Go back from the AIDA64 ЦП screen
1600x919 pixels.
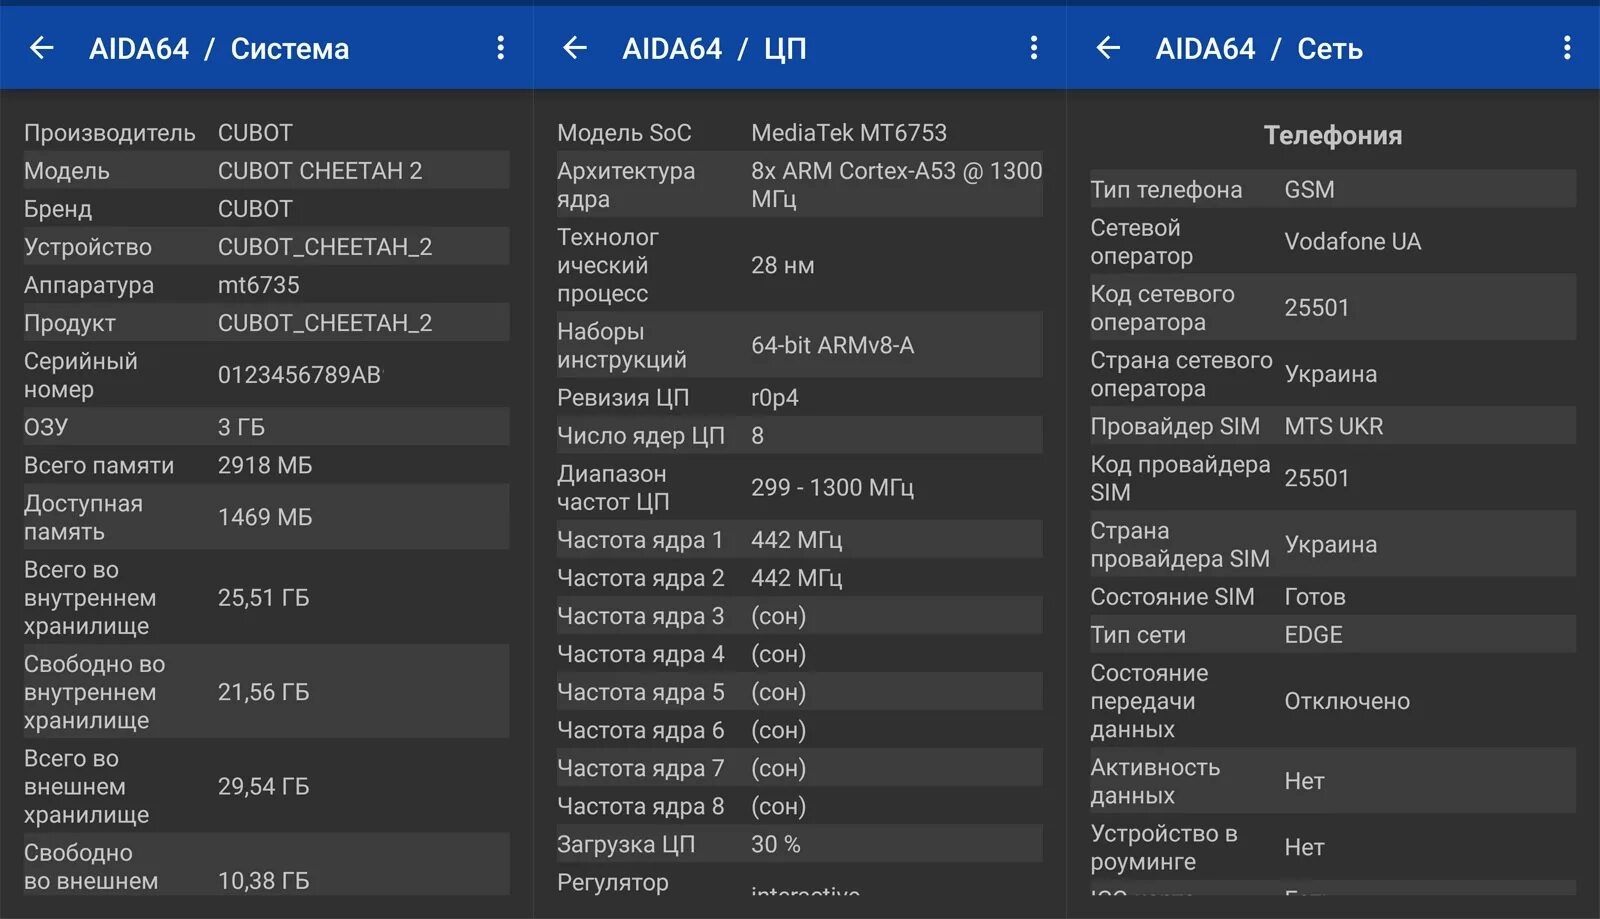[575, 48]
